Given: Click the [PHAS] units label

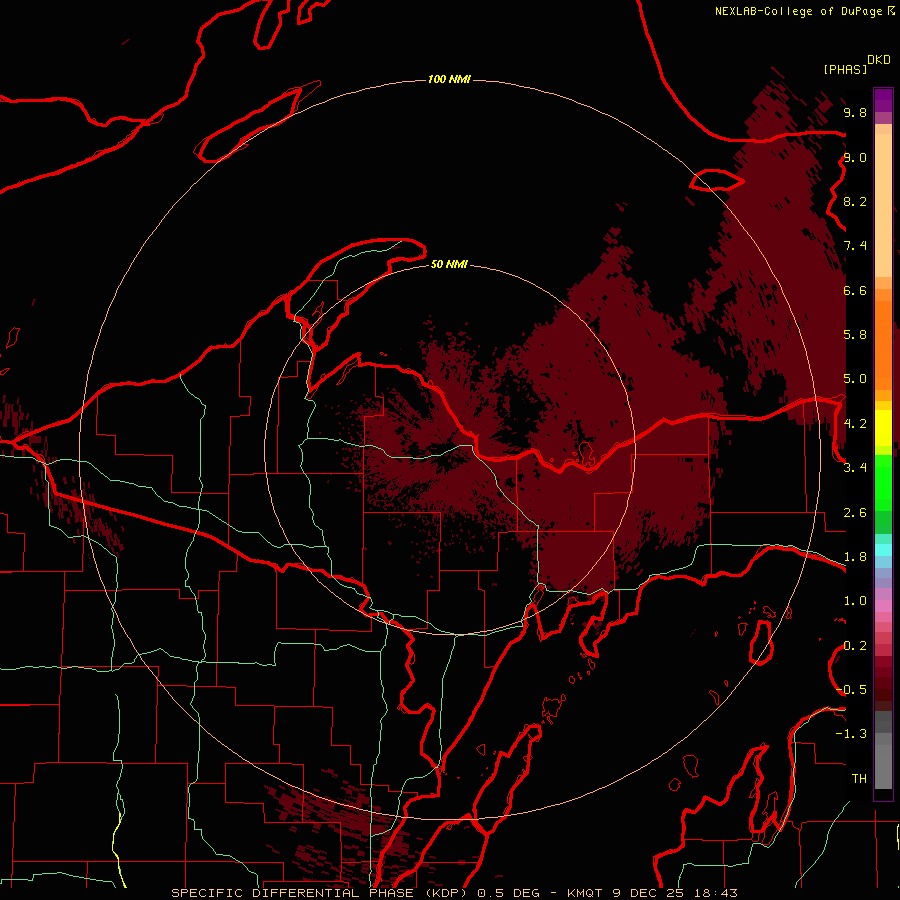Looking at the screenshot, I should point(845,69).
